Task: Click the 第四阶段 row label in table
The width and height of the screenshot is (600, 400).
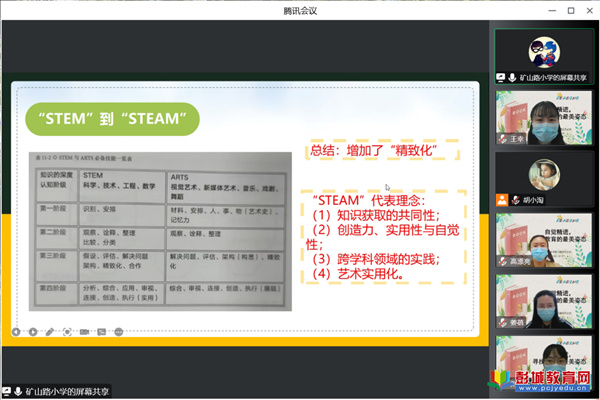Action: [x=53, y=288]
